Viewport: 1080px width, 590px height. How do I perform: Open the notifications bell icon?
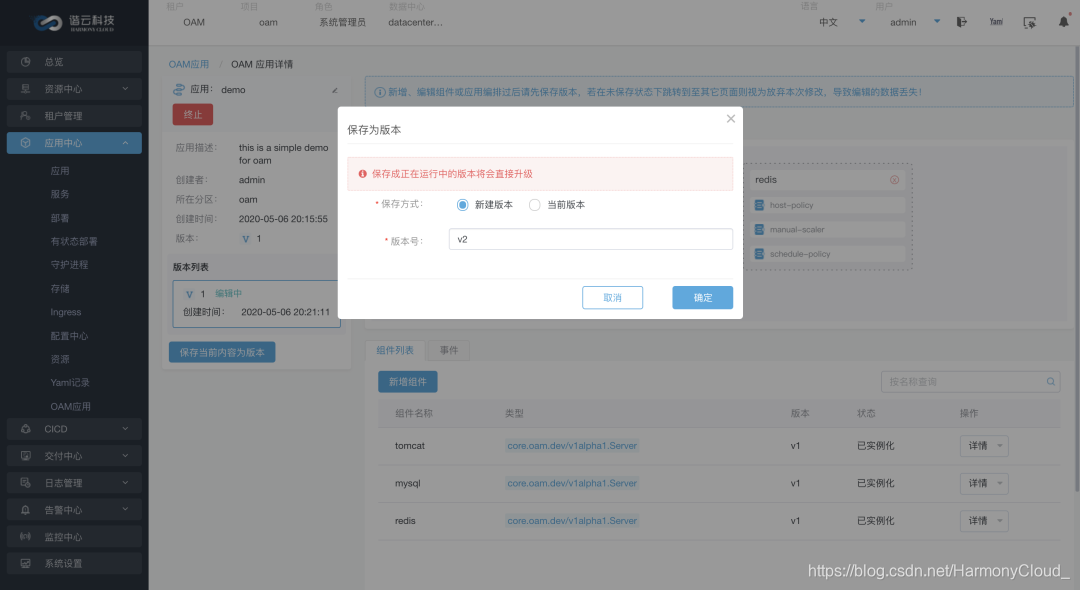click(1063, 22)
